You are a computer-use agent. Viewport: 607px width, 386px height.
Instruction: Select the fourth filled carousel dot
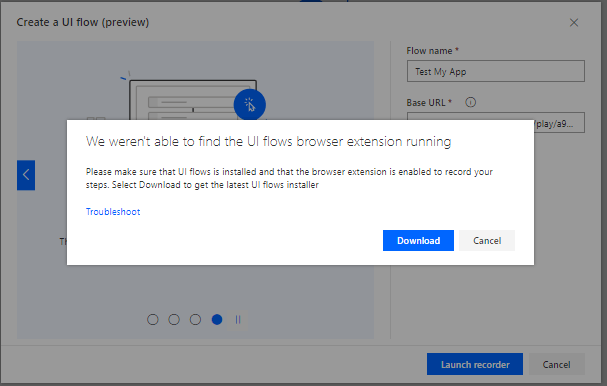(217, 319)
